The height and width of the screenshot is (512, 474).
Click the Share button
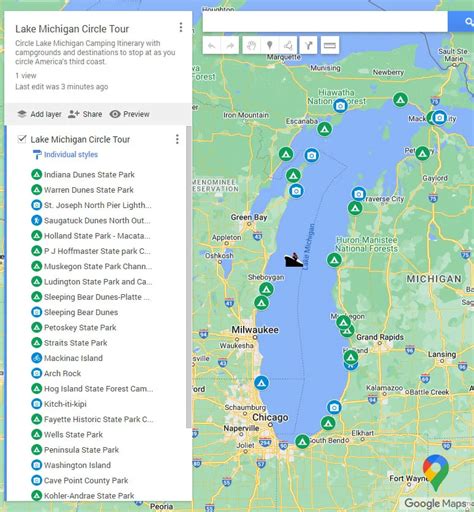[x=85, y=114]
